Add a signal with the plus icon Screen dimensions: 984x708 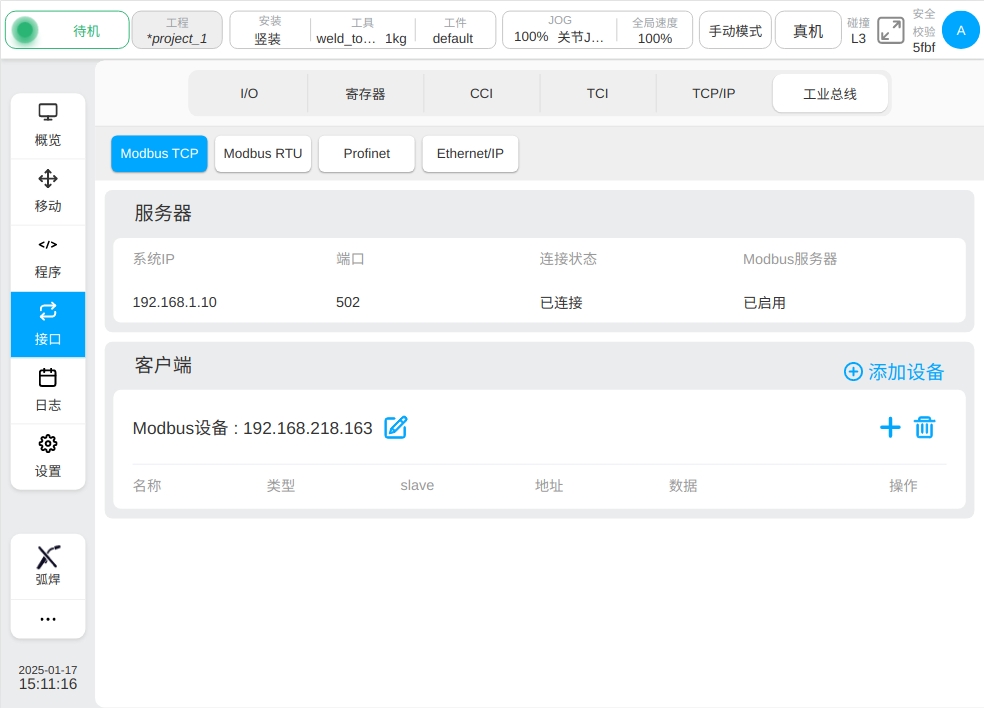pos(890,428)
